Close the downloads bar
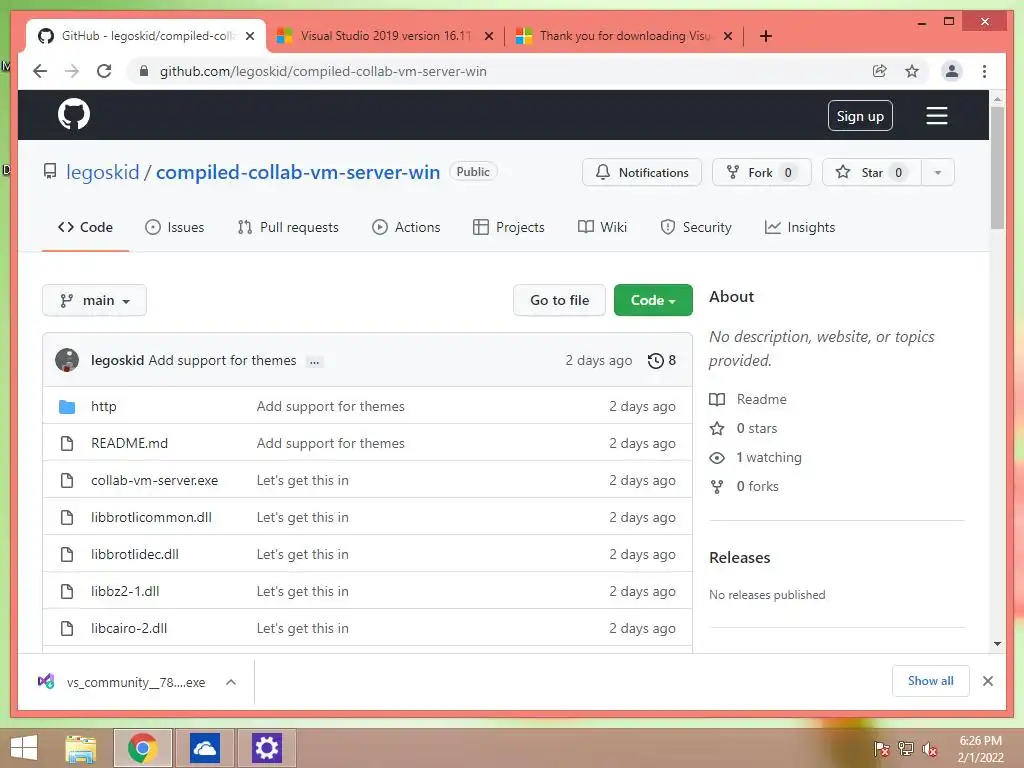The image size is (1024, 768). click(987, 681)
